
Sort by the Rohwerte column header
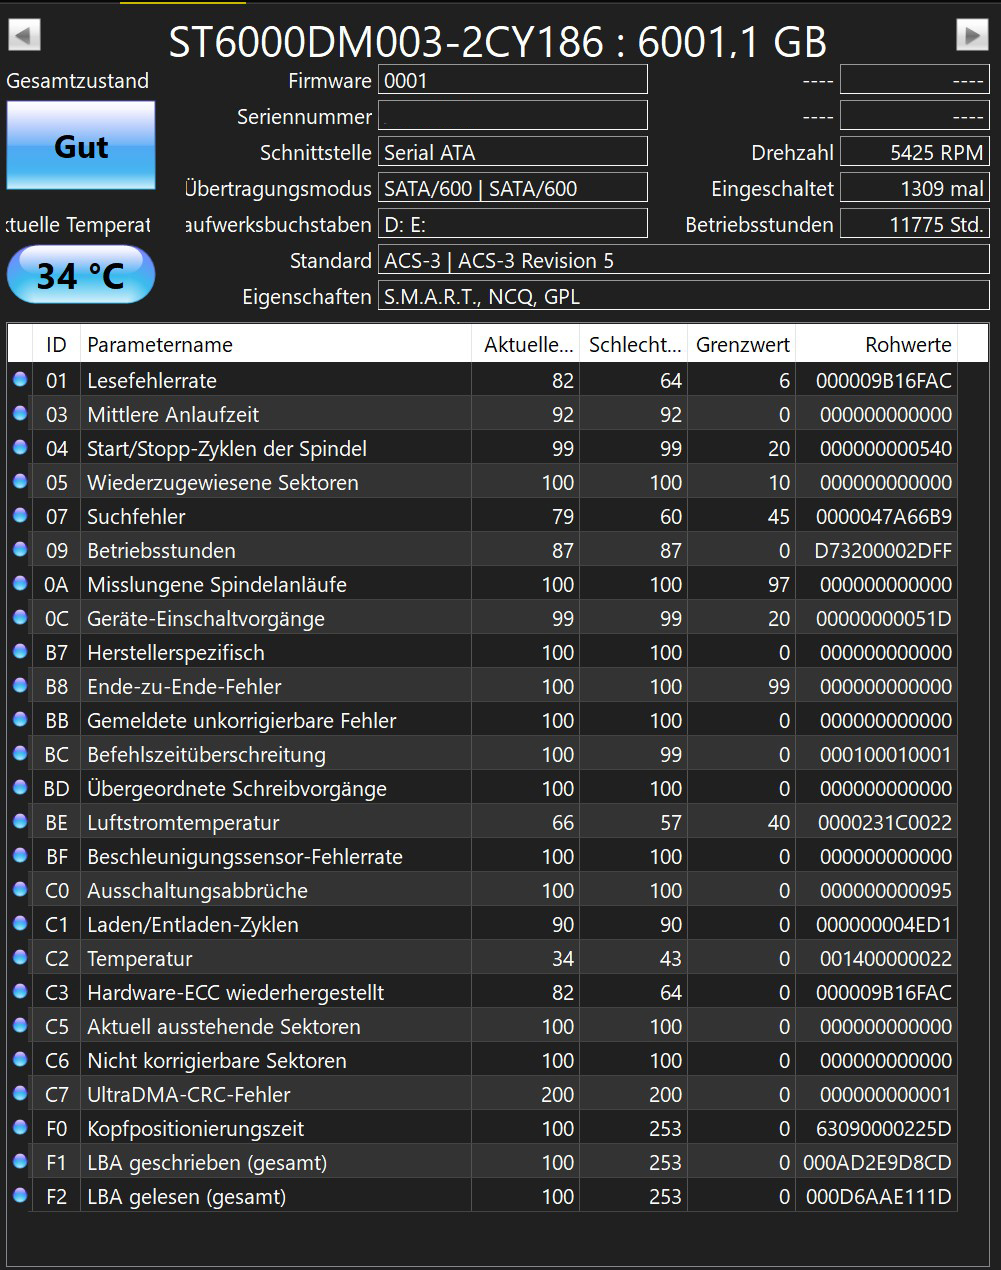click(x=877, y=344)
